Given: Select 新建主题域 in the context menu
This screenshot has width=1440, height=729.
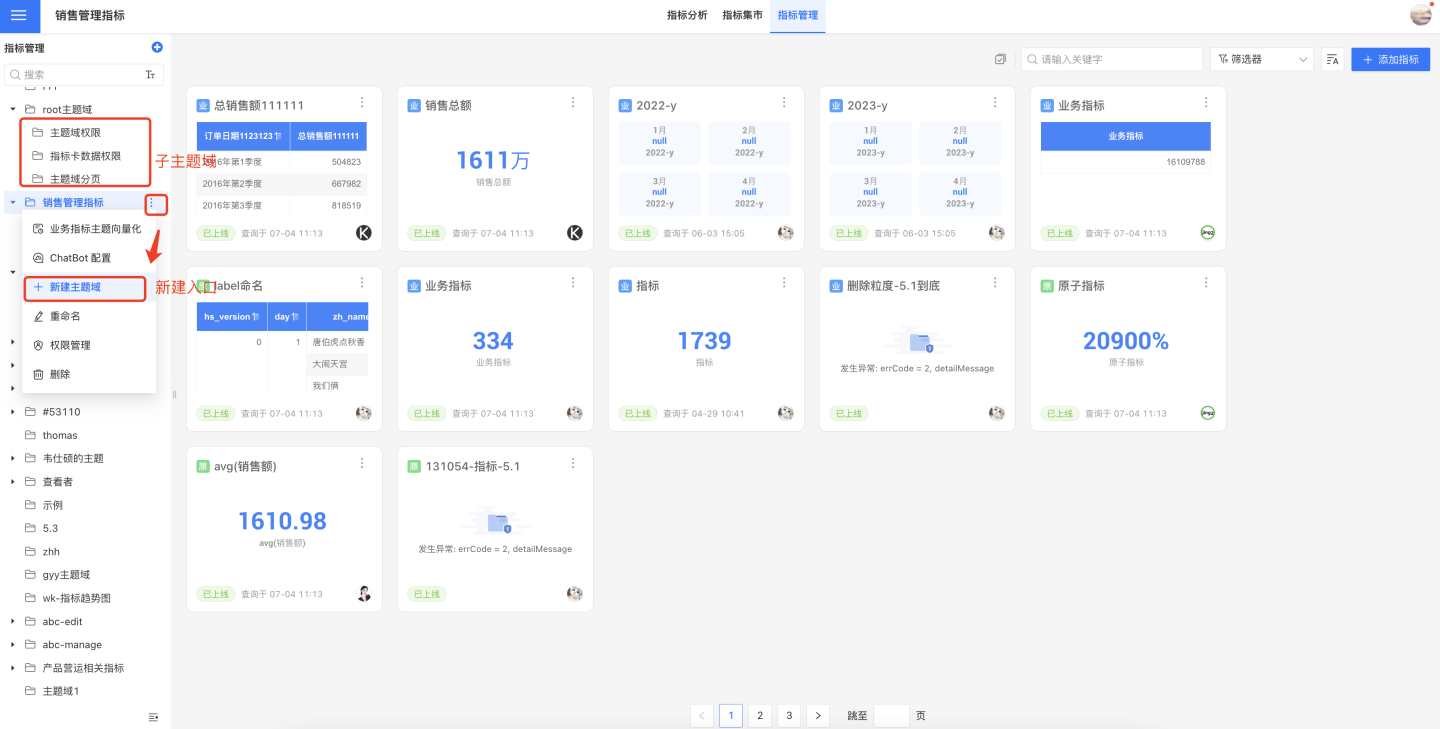Looking at the screenshot, I should tap(75, 287).
